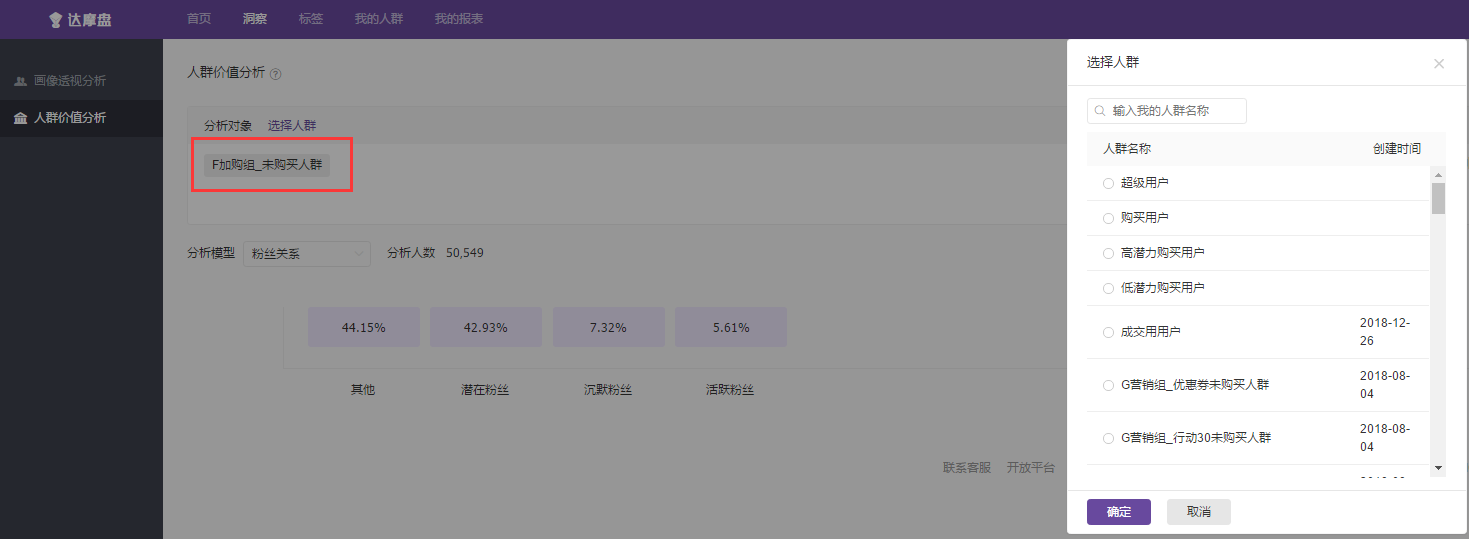Image resolution: width=1469 pixels, height=539 pixels.
Task: Click the 人群价值分析 sidebar icon
Action: click(20, 118)
